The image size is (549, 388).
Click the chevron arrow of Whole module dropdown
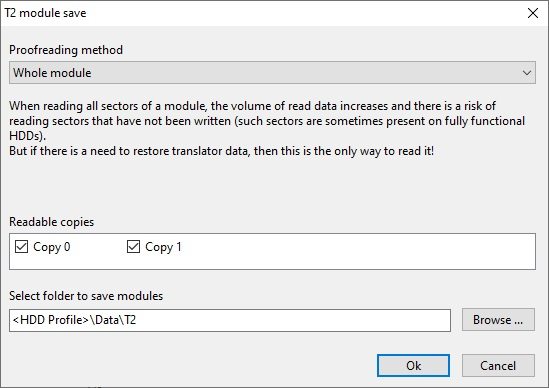(527, 73)
